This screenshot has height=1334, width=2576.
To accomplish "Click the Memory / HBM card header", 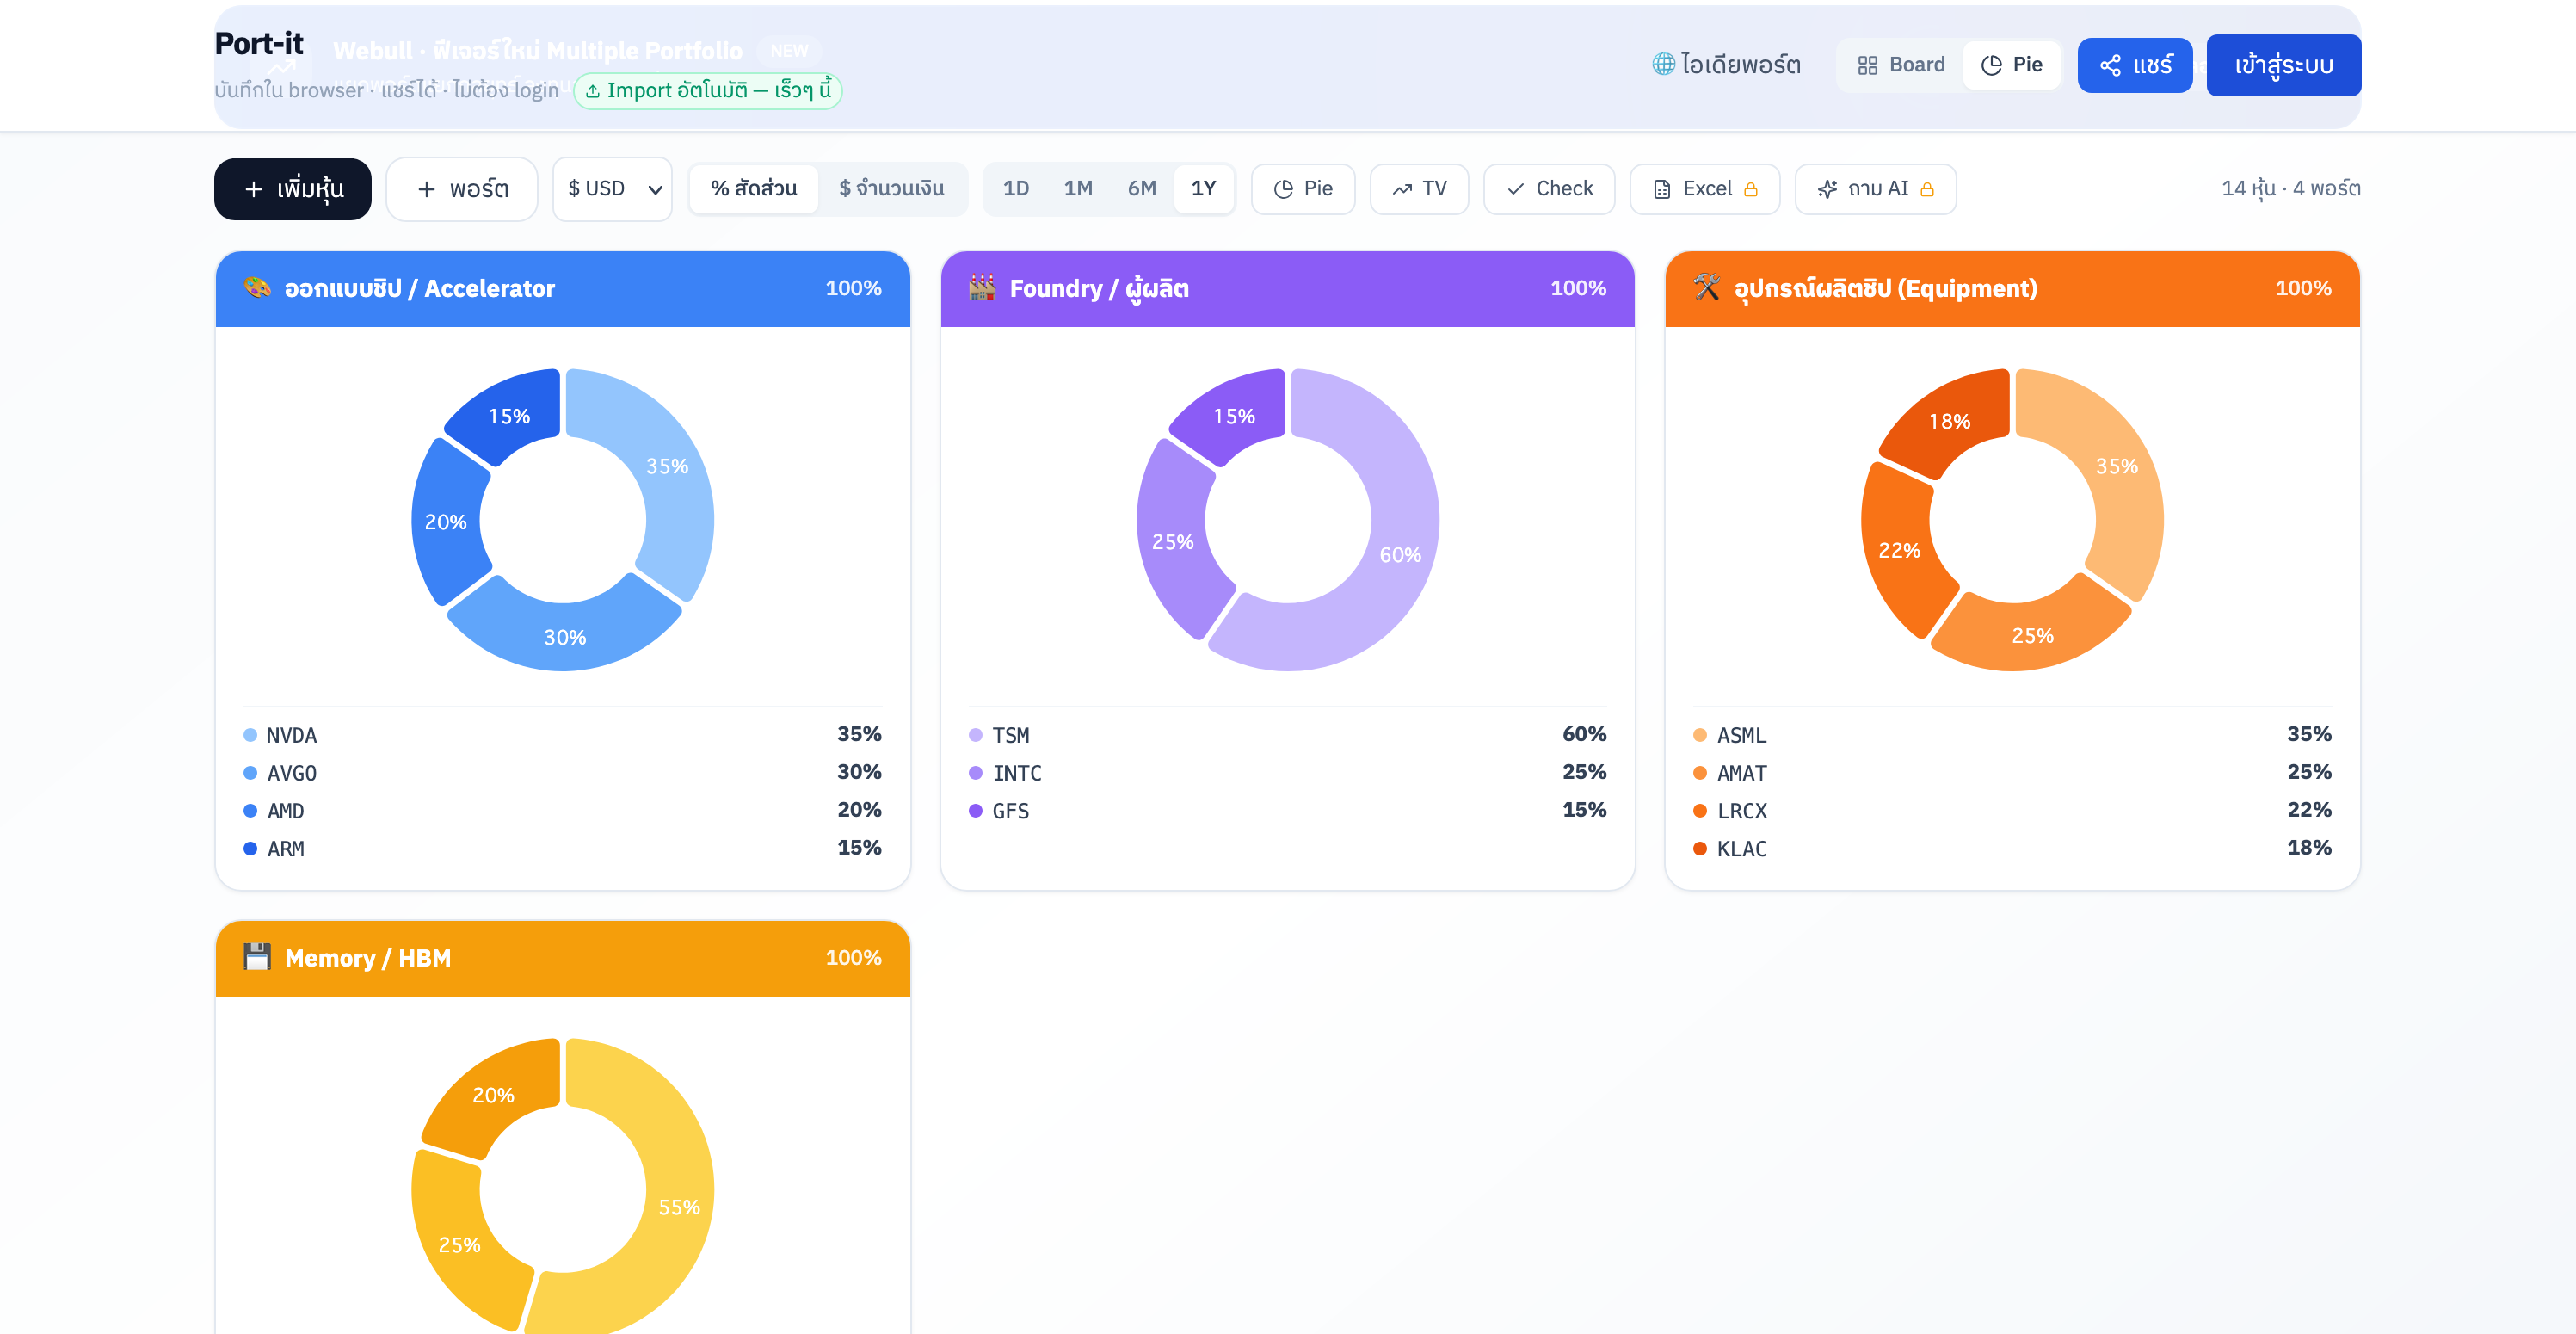I will pyautogui.click(x=563, y=958).
